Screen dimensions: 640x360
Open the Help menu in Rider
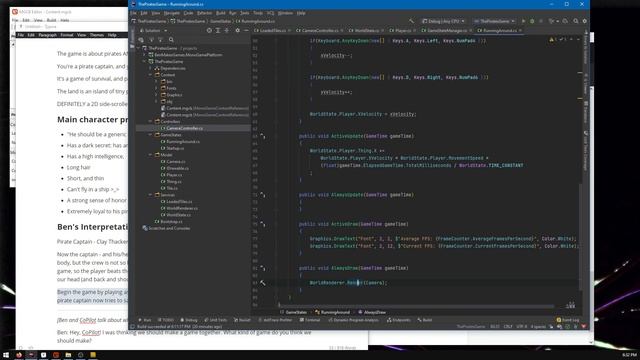(x=301, y=13)
